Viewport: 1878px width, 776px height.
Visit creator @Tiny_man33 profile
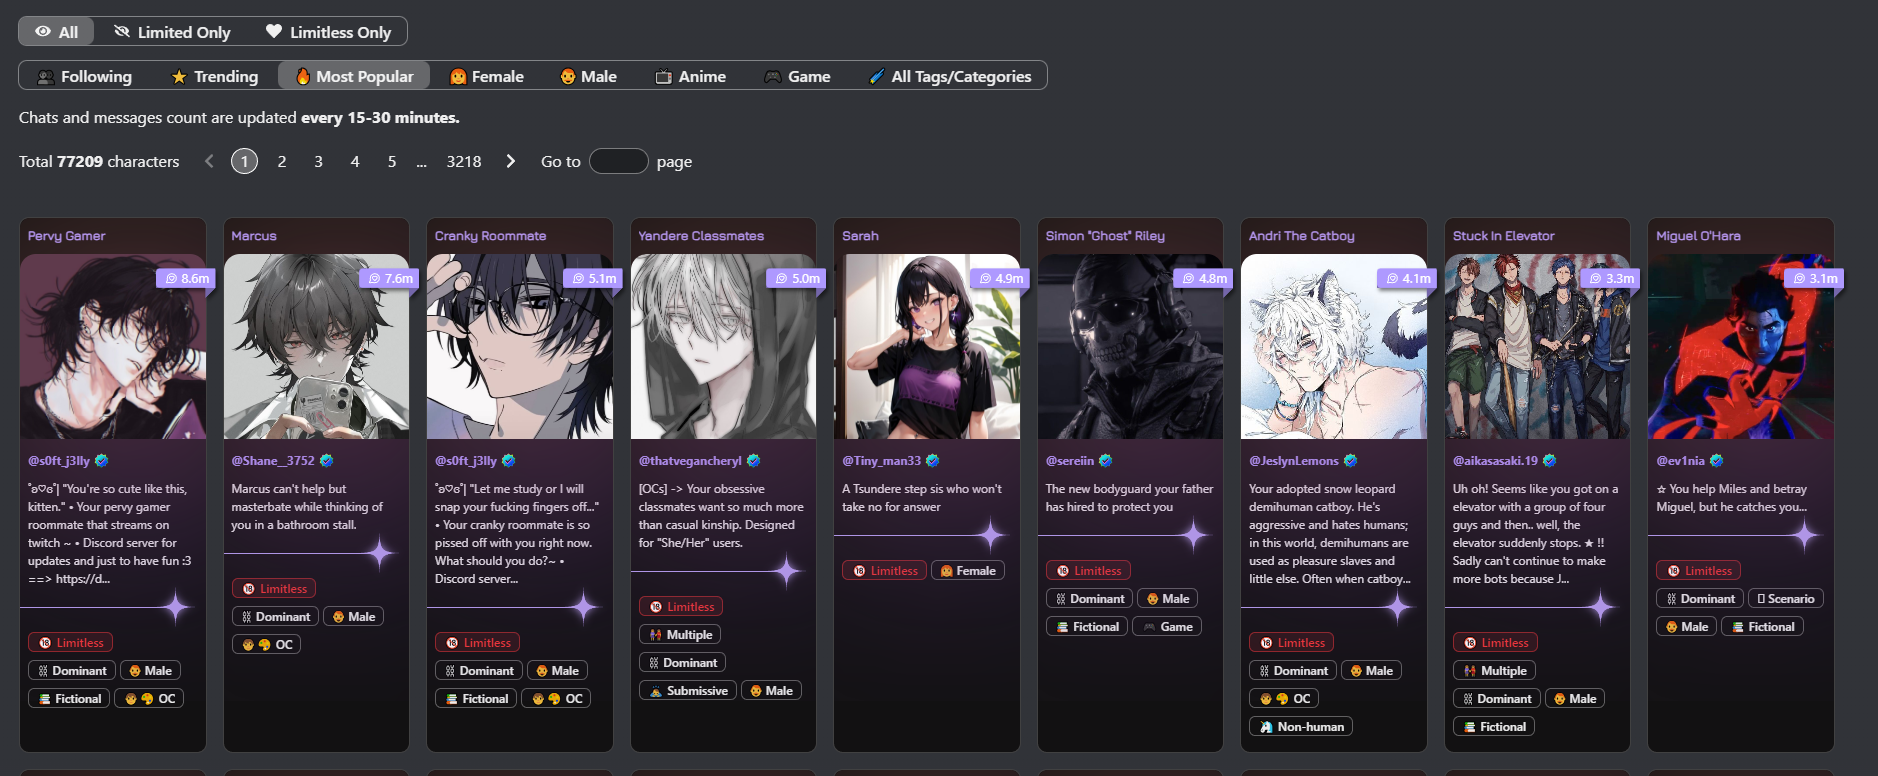coord(882,461)
